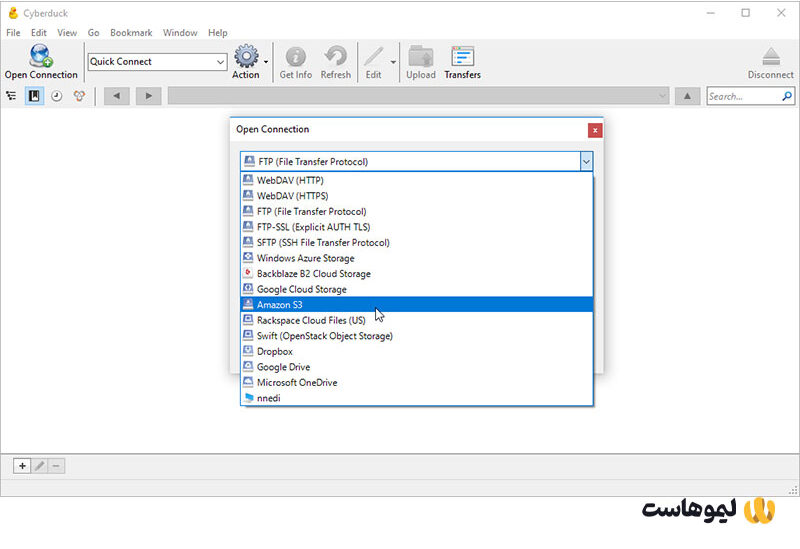The height and width of the screenshot is (549, 800).
Task: Collapse the protocol dropdown arrow
Action: tap(586, 162)
